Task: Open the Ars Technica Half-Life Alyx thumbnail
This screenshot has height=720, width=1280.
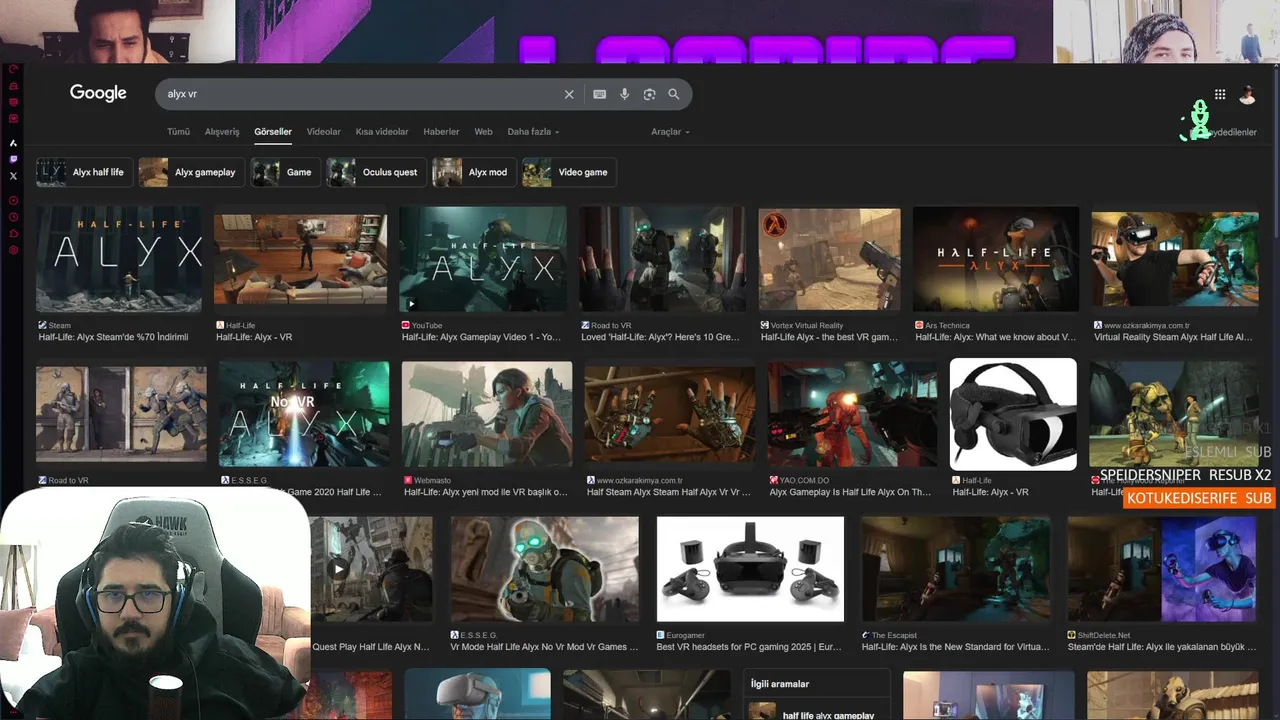Action: tap(996, 259)
